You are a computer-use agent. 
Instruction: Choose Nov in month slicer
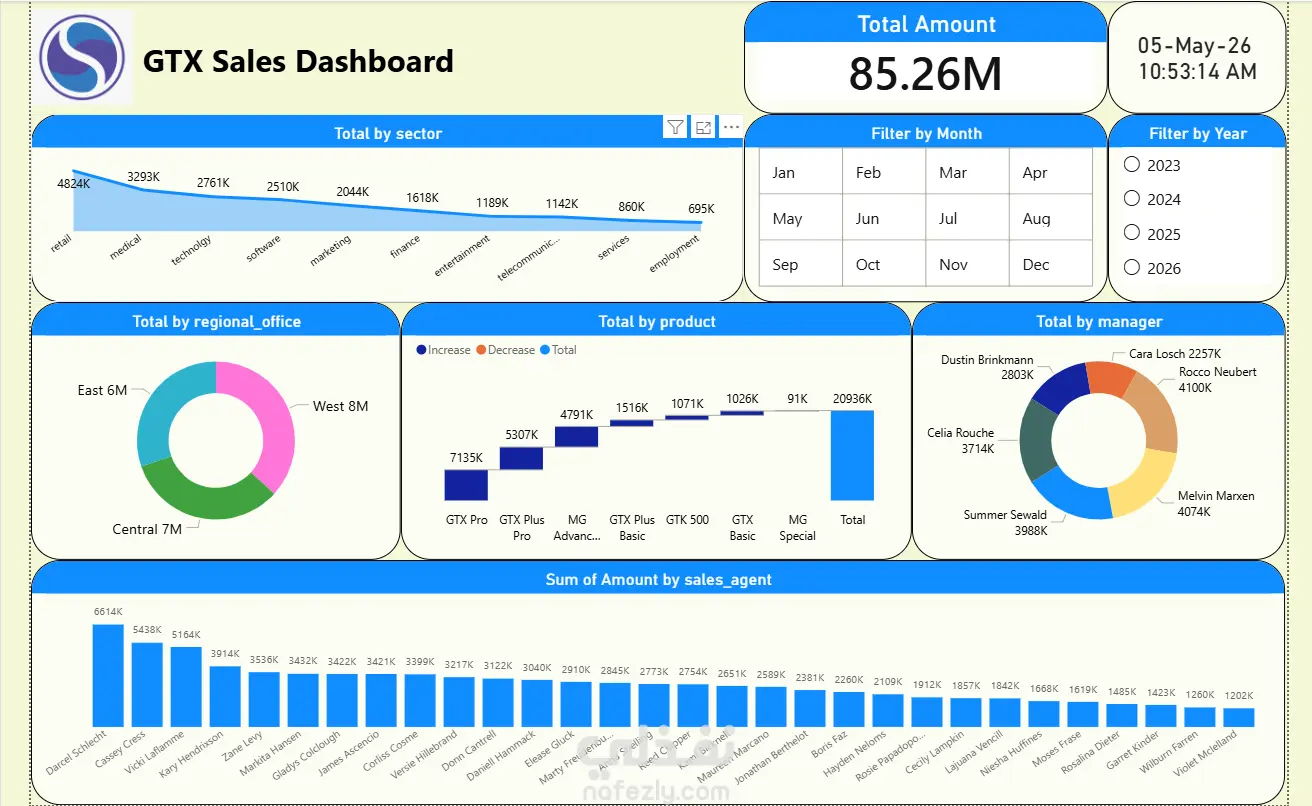(x=967, y=264)
